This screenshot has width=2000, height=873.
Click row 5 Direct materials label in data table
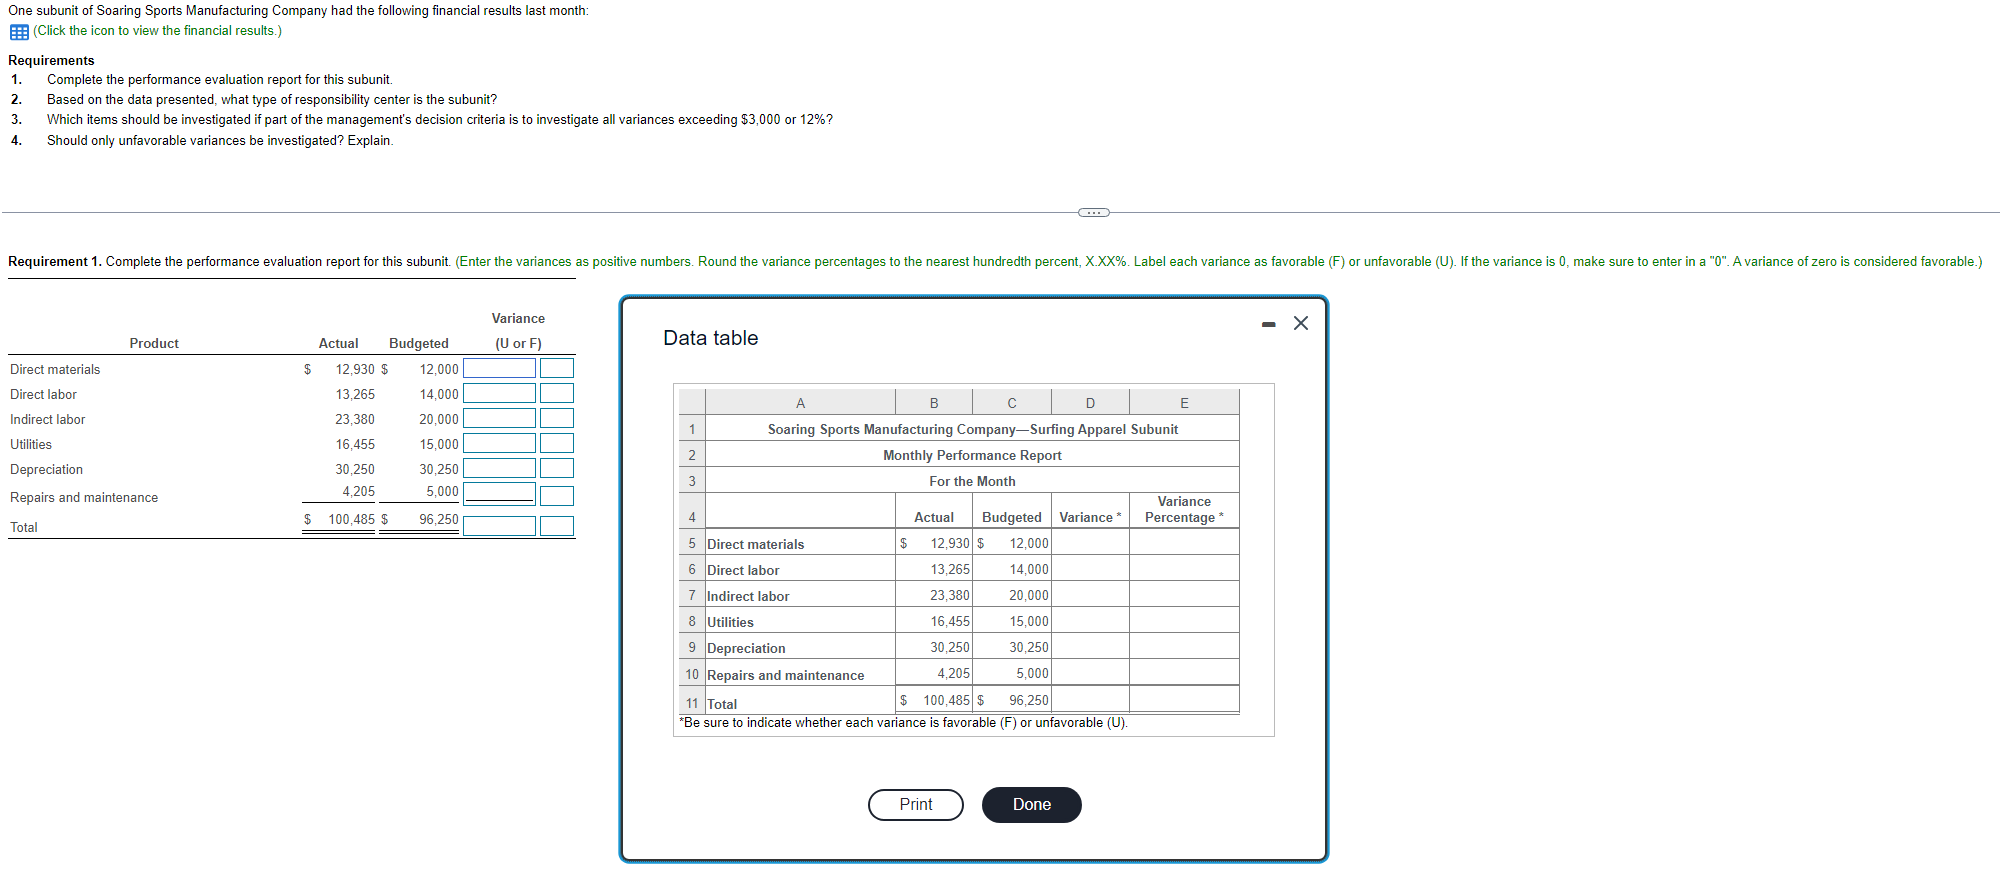(x=756, y=544)
